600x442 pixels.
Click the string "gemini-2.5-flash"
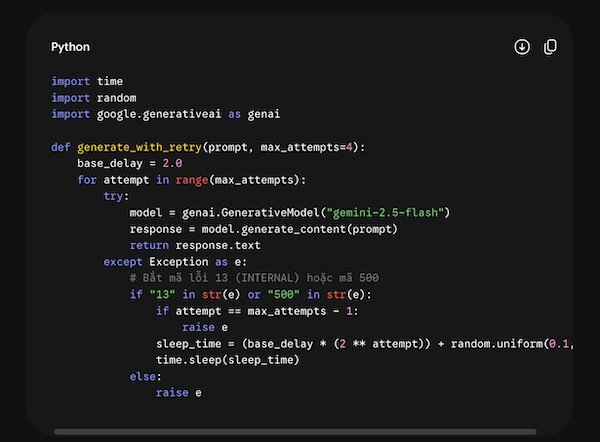[x=385, y=212]
